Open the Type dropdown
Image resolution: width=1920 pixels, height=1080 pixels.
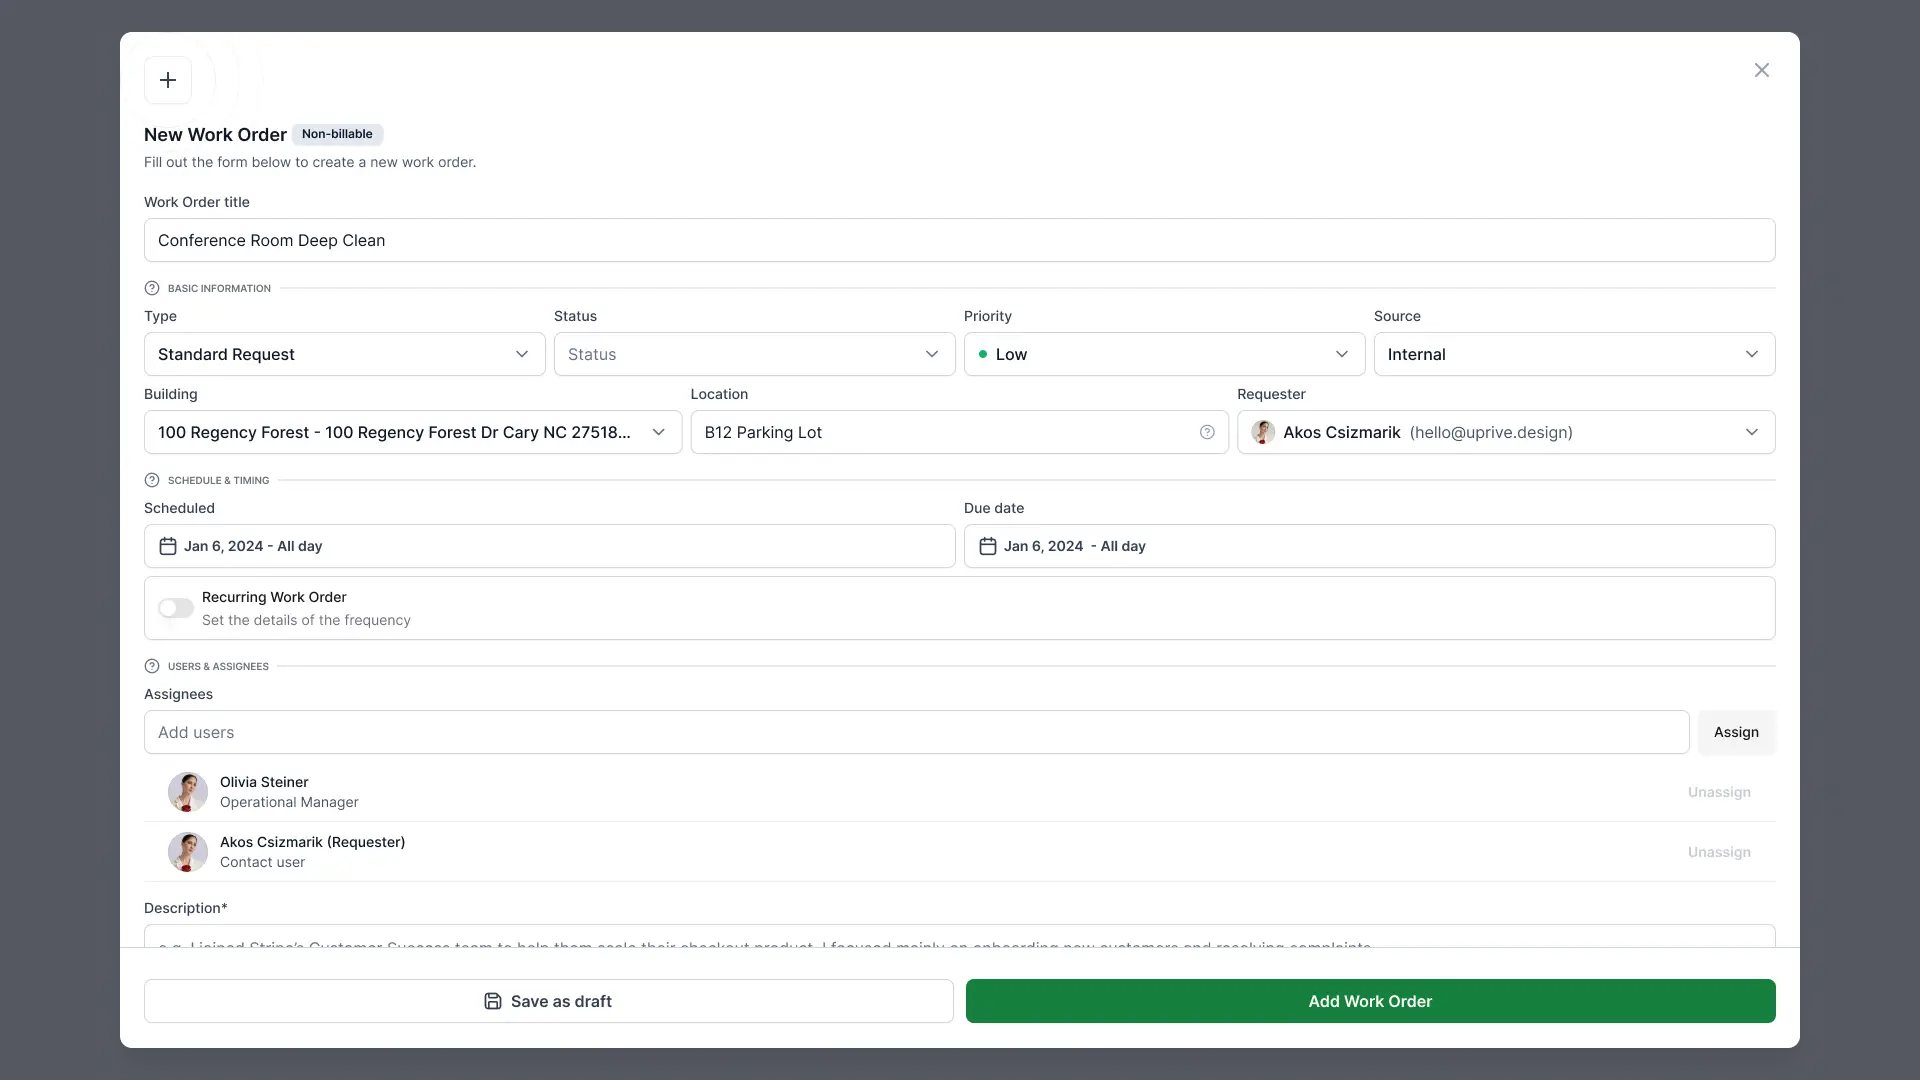click(344, 354)
